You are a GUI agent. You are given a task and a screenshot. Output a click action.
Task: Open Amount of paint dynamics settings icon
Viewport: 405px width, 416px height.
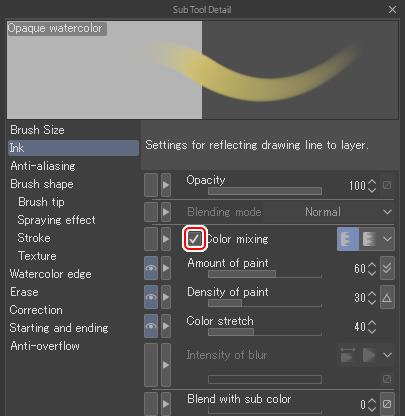coord(387,268)
